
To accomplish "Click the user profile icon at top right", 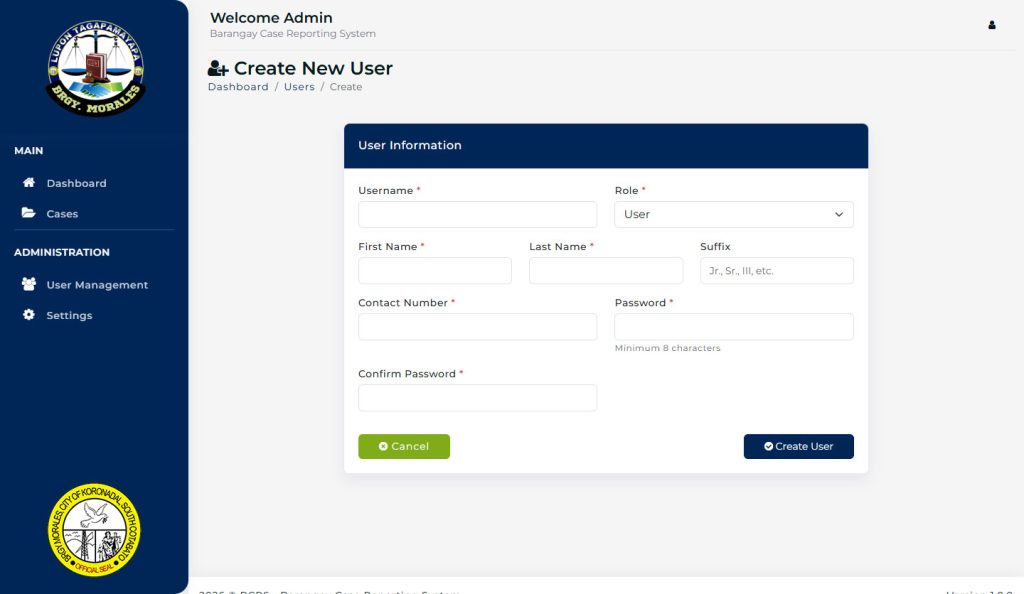I will click(x=992, y=25).
